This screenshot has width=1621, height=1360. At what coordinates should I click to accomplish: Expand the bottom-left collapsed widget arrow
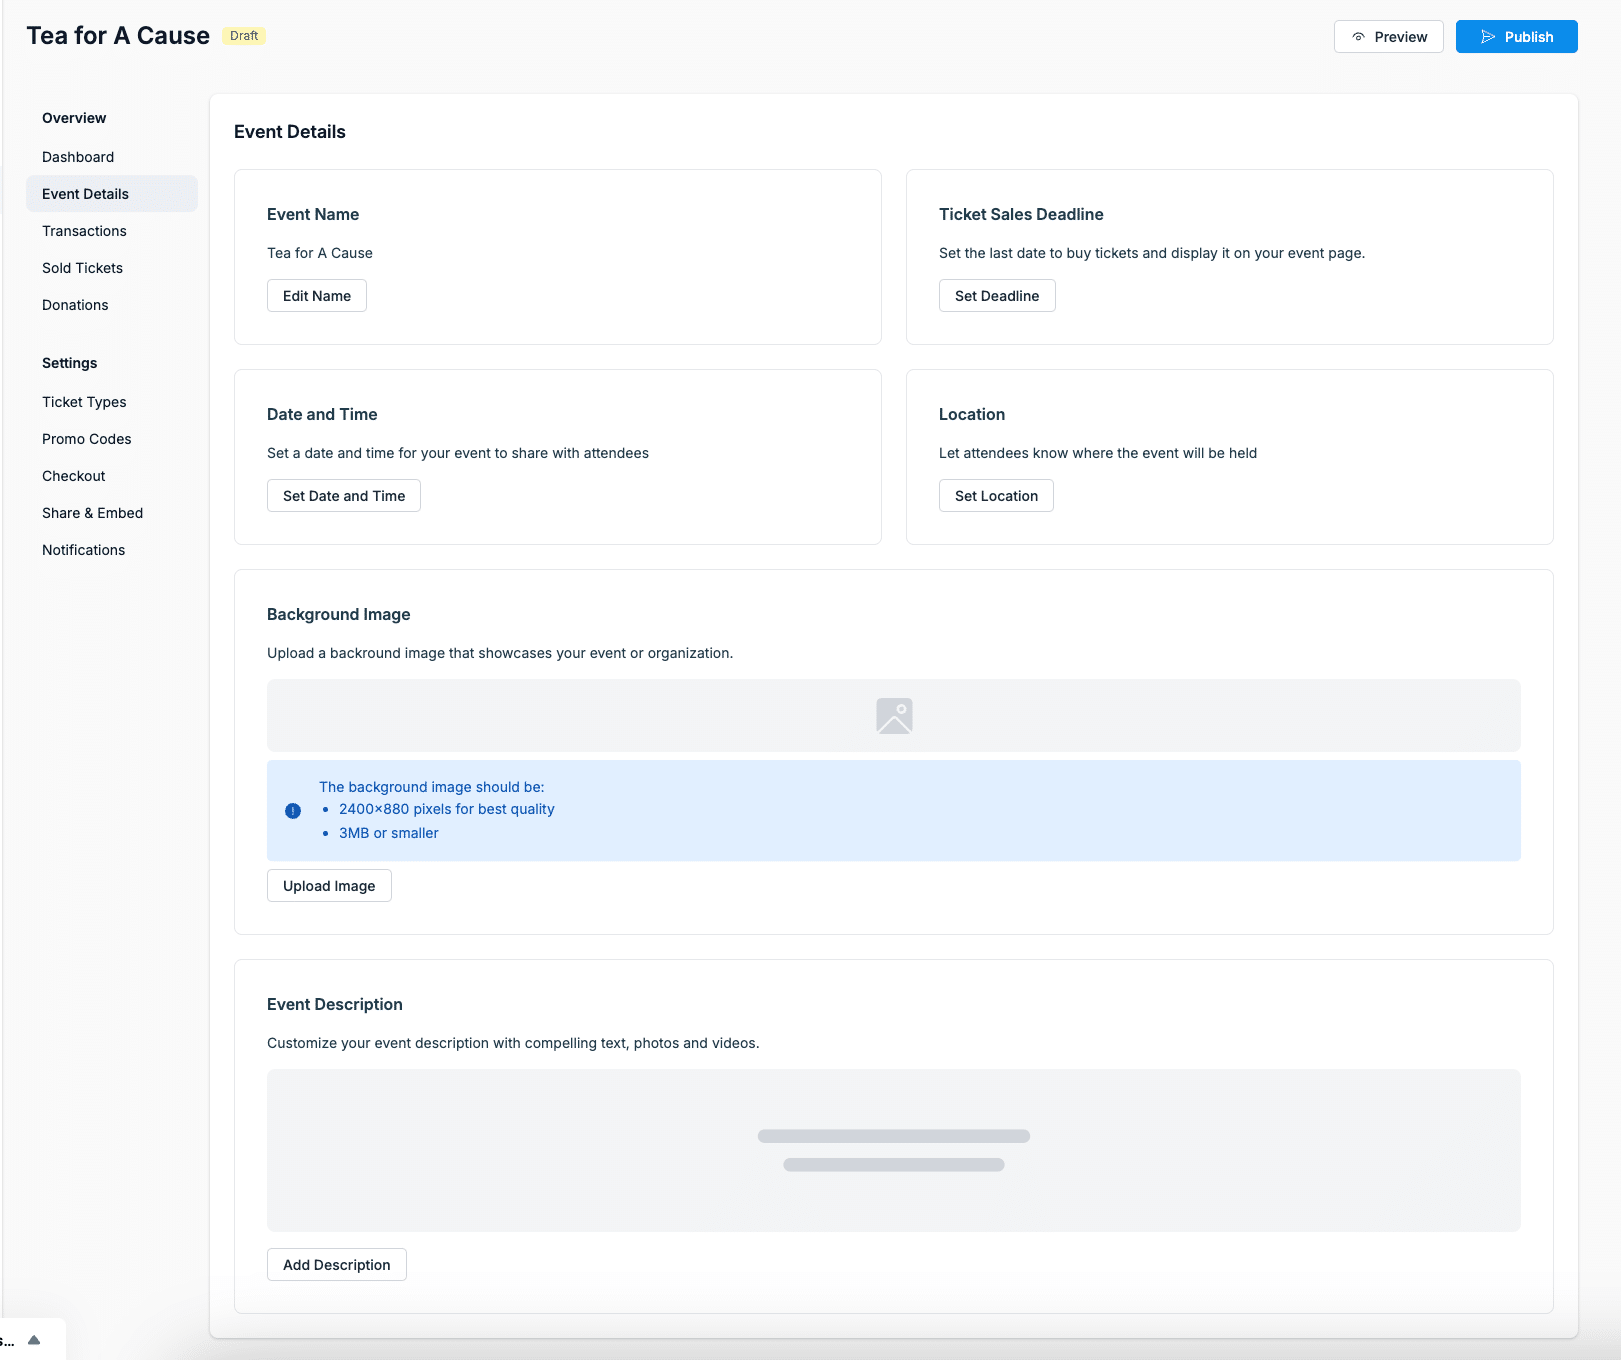pyautogui.click(x=34, y=1340)
